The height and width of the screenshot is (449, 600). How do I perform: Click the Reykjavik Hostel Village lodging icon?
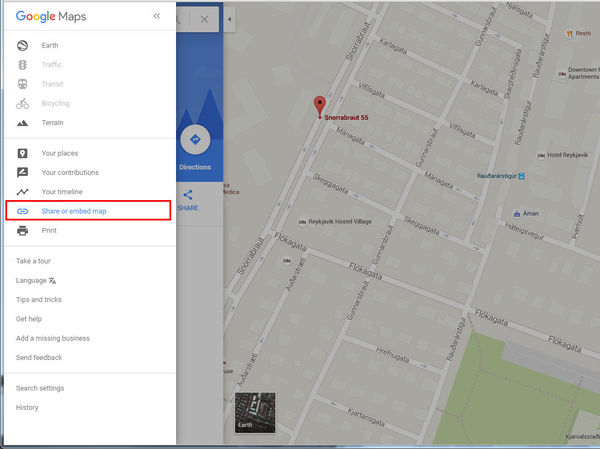pos(302,222)
